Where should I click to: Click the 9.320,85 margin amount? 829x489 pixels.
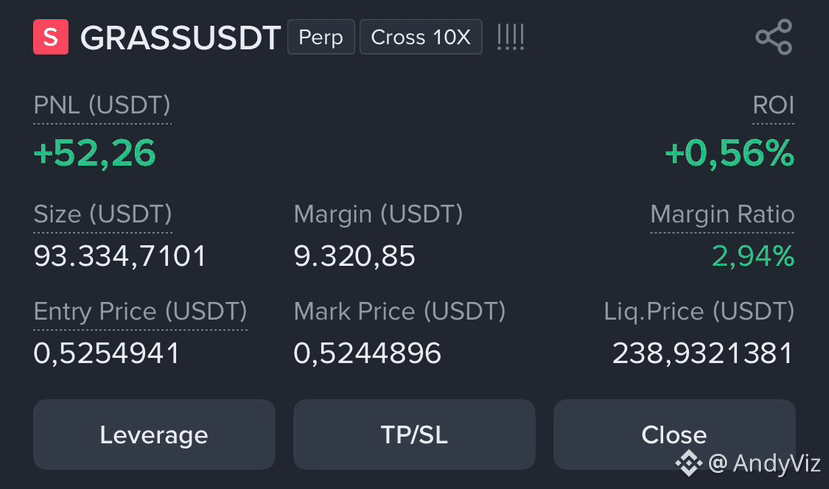(x=354, y=256)
